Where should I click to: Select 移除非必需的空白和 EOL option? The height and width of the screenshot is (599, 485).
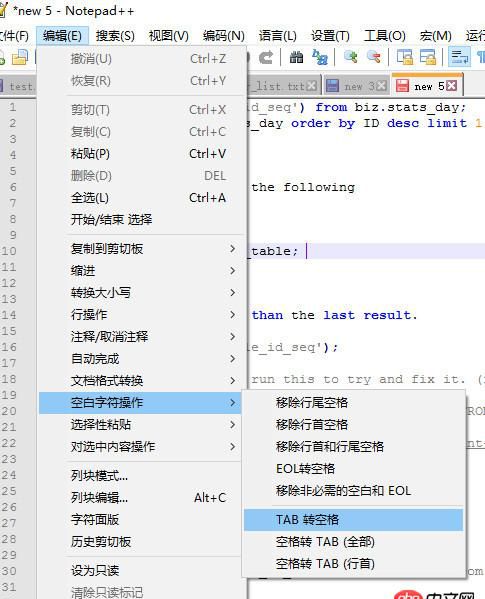353,491
